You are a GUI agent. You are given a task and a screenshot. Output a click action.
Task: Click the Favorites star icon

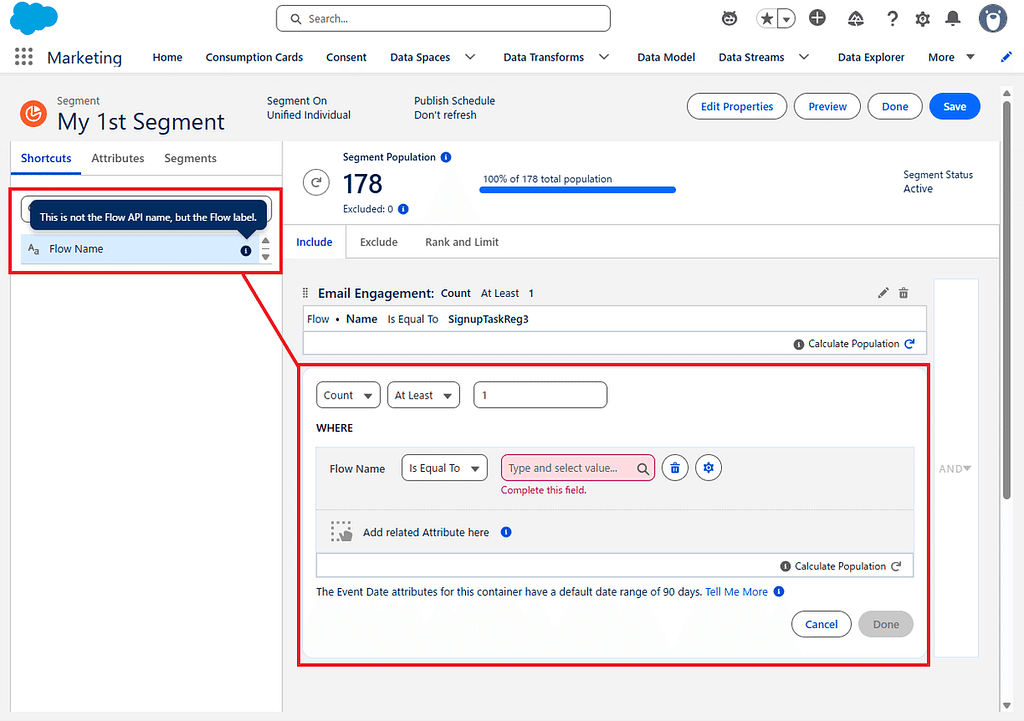(x=767, y=18)
